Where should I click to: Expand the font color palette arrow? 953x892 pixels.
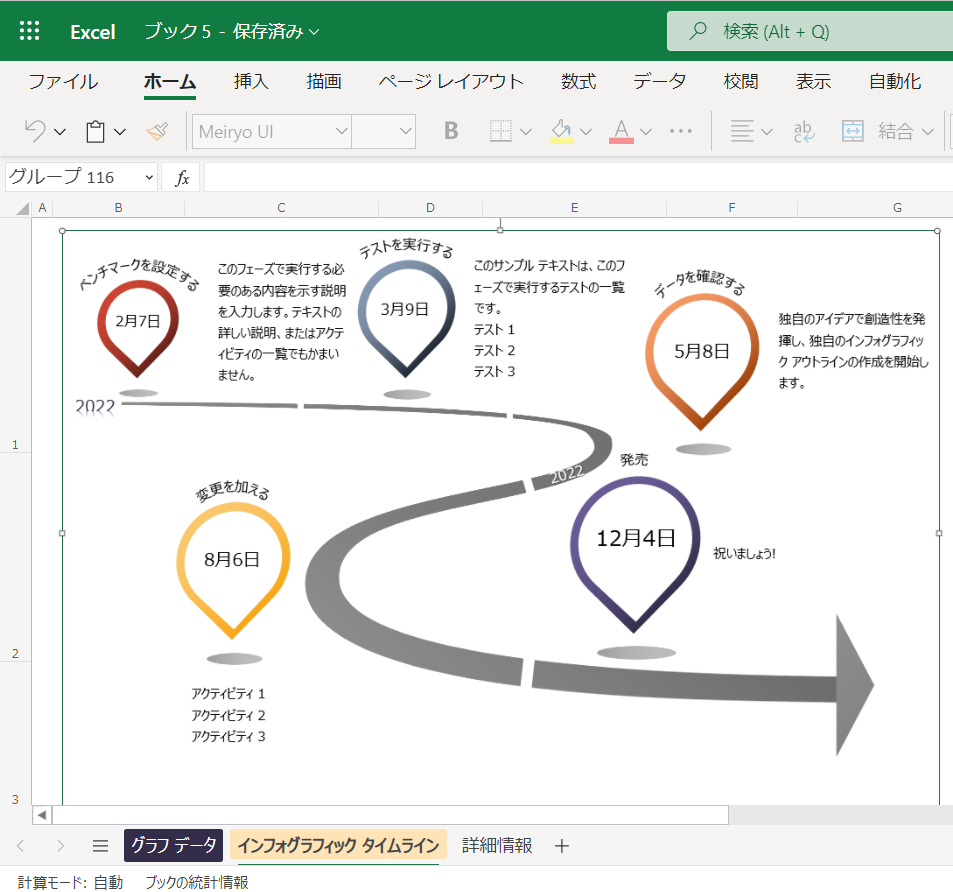(x=646, y=131)
